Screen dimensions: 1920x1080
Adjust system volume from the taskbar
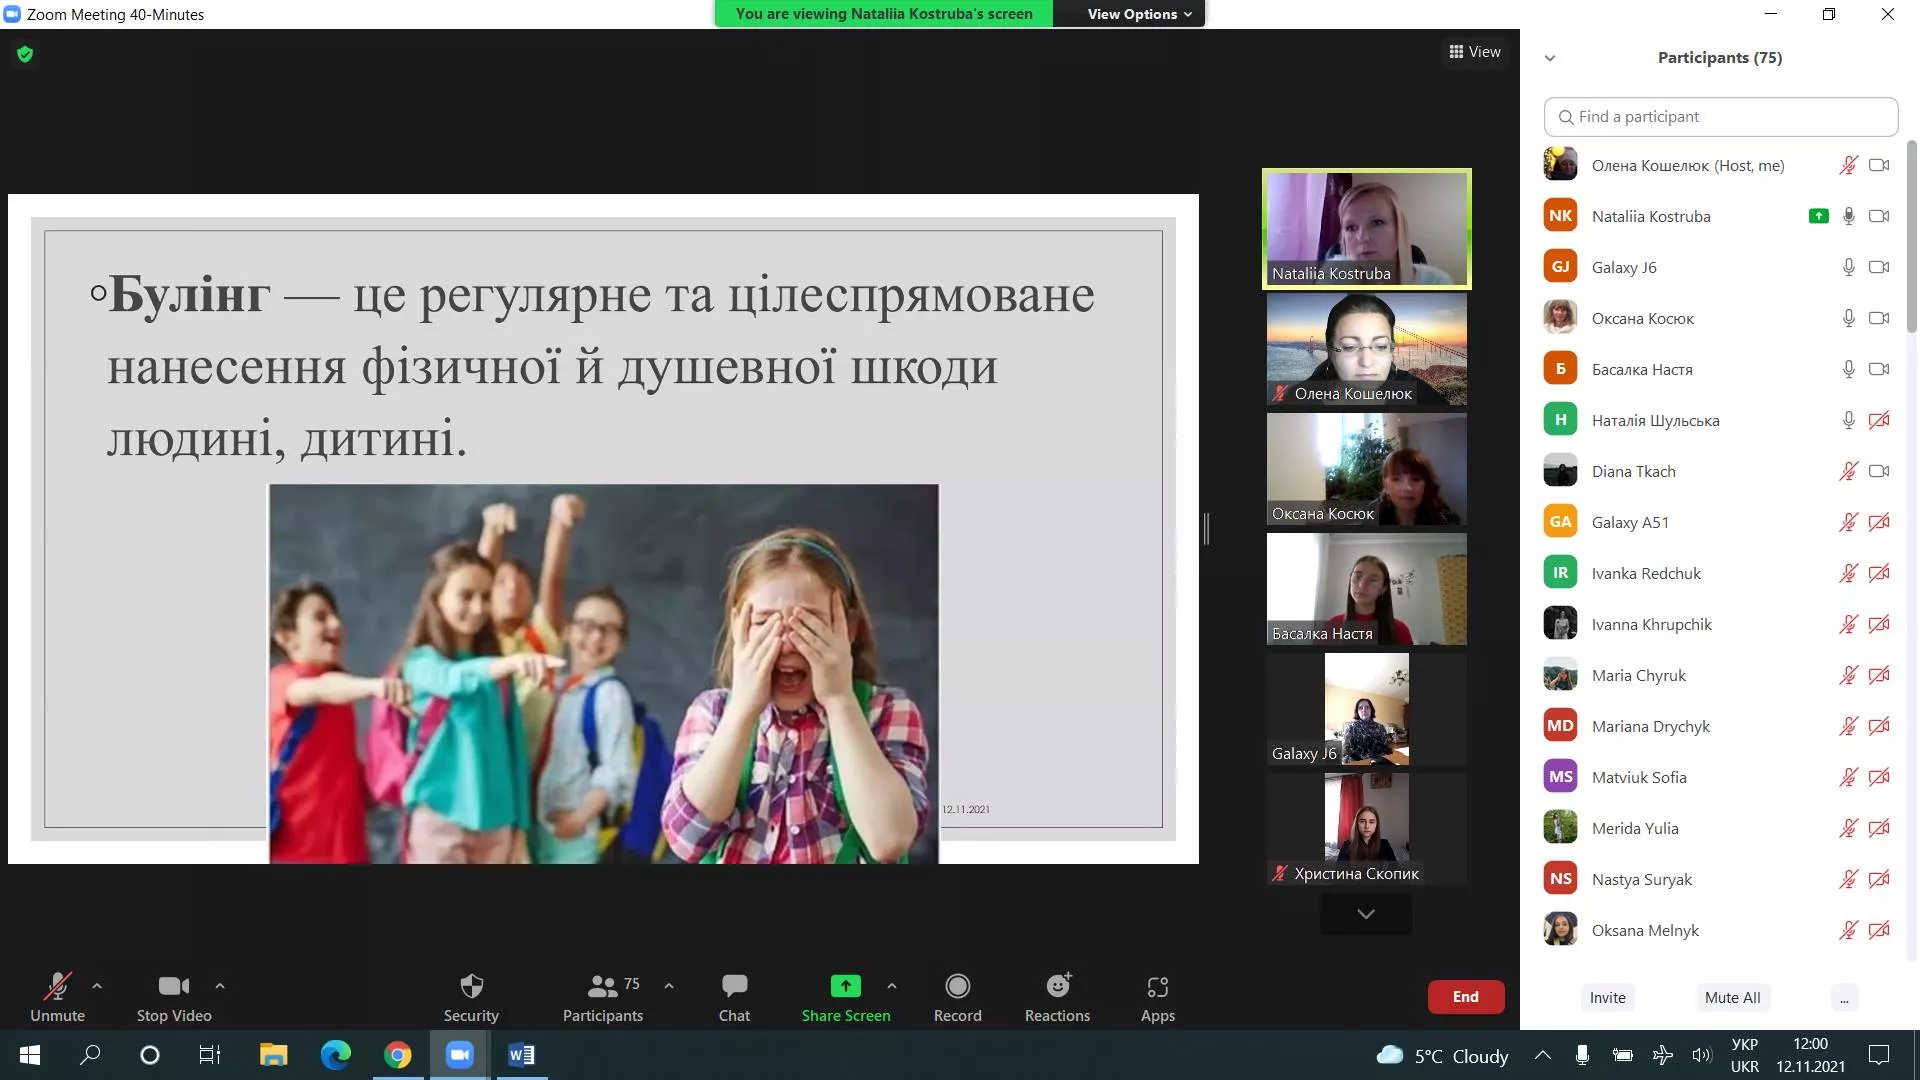pos(1701,1055)
